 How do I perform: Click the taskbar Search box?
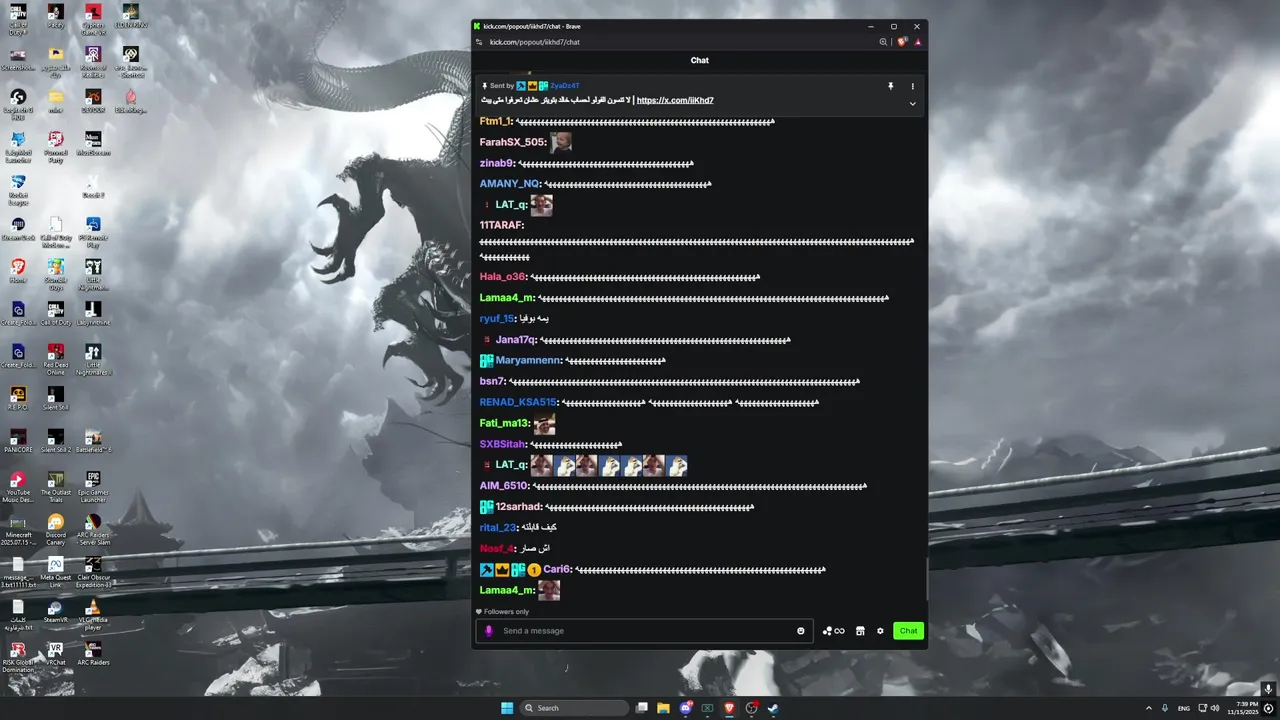click(575, 708)
